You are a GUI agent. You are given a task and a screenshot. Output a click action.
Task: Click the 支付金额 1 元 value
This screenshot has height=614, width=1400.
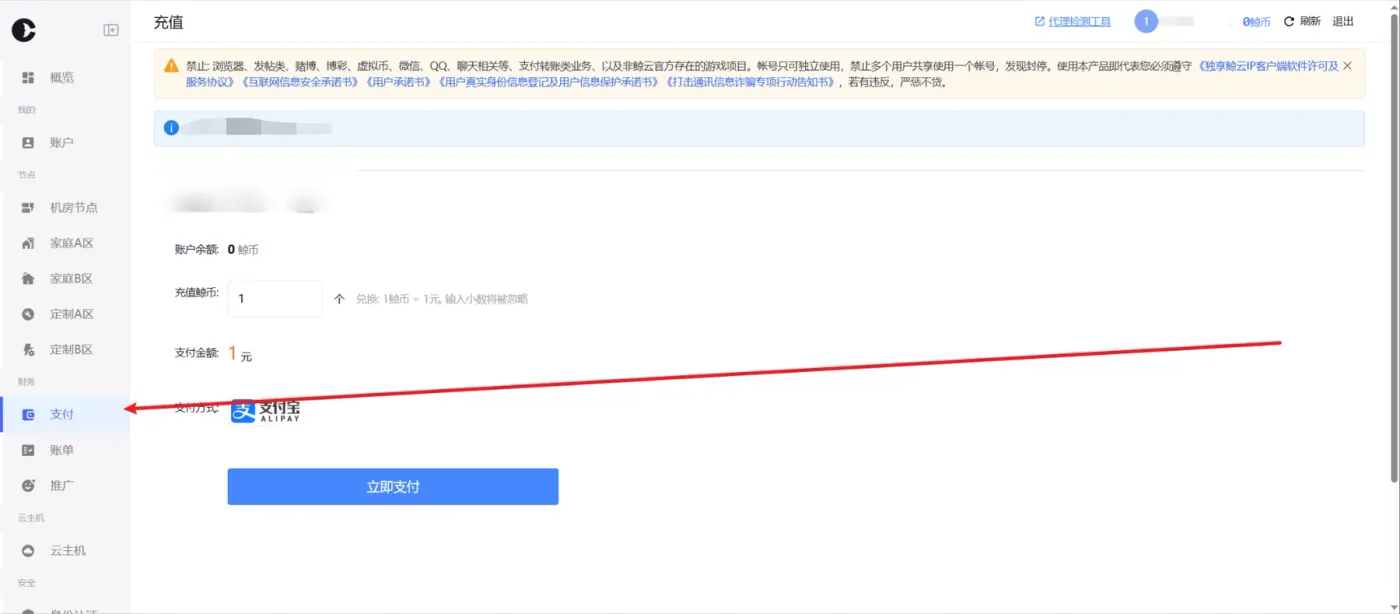click(x=240, y=354)
